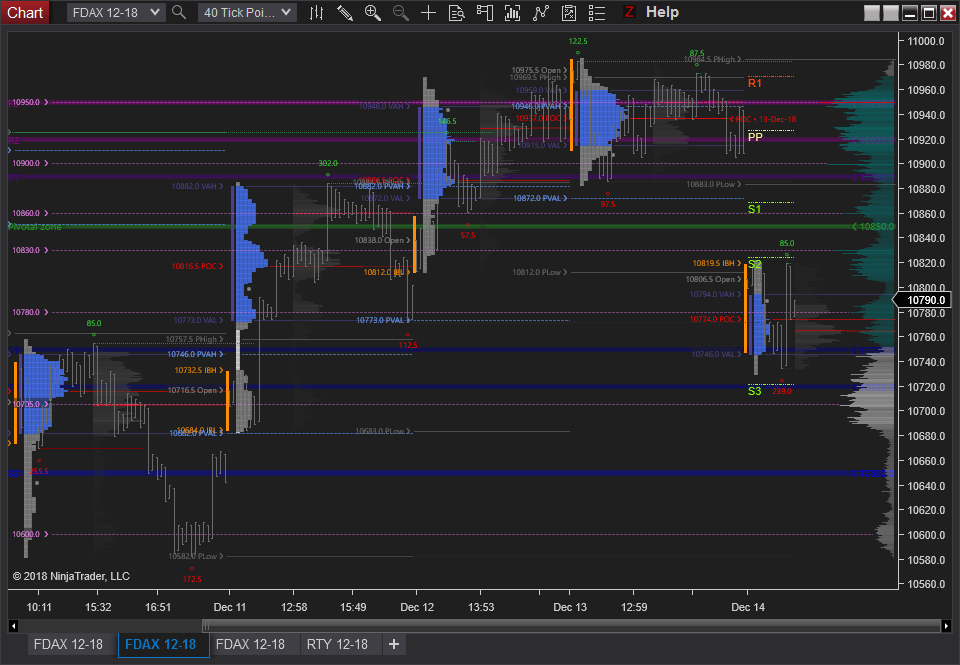Click the scrollbar right arrow
The image size is (960, 665).
947,626
